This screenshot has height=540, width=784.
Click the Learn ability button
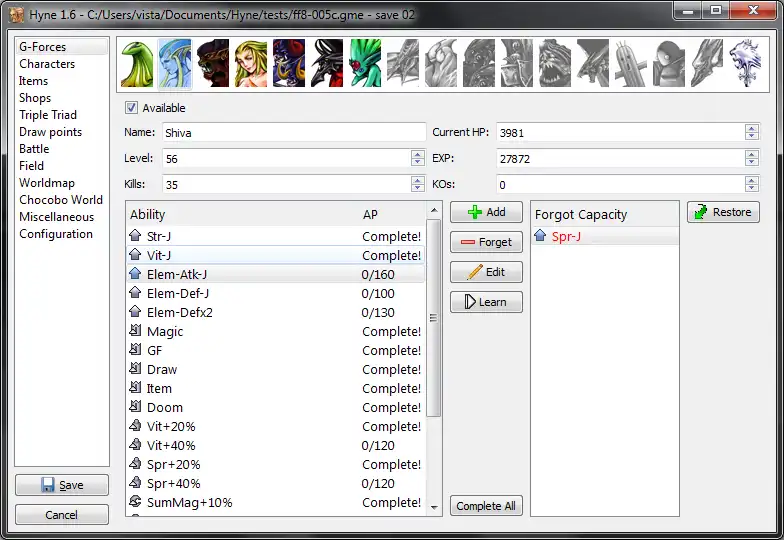pos(486,302)
